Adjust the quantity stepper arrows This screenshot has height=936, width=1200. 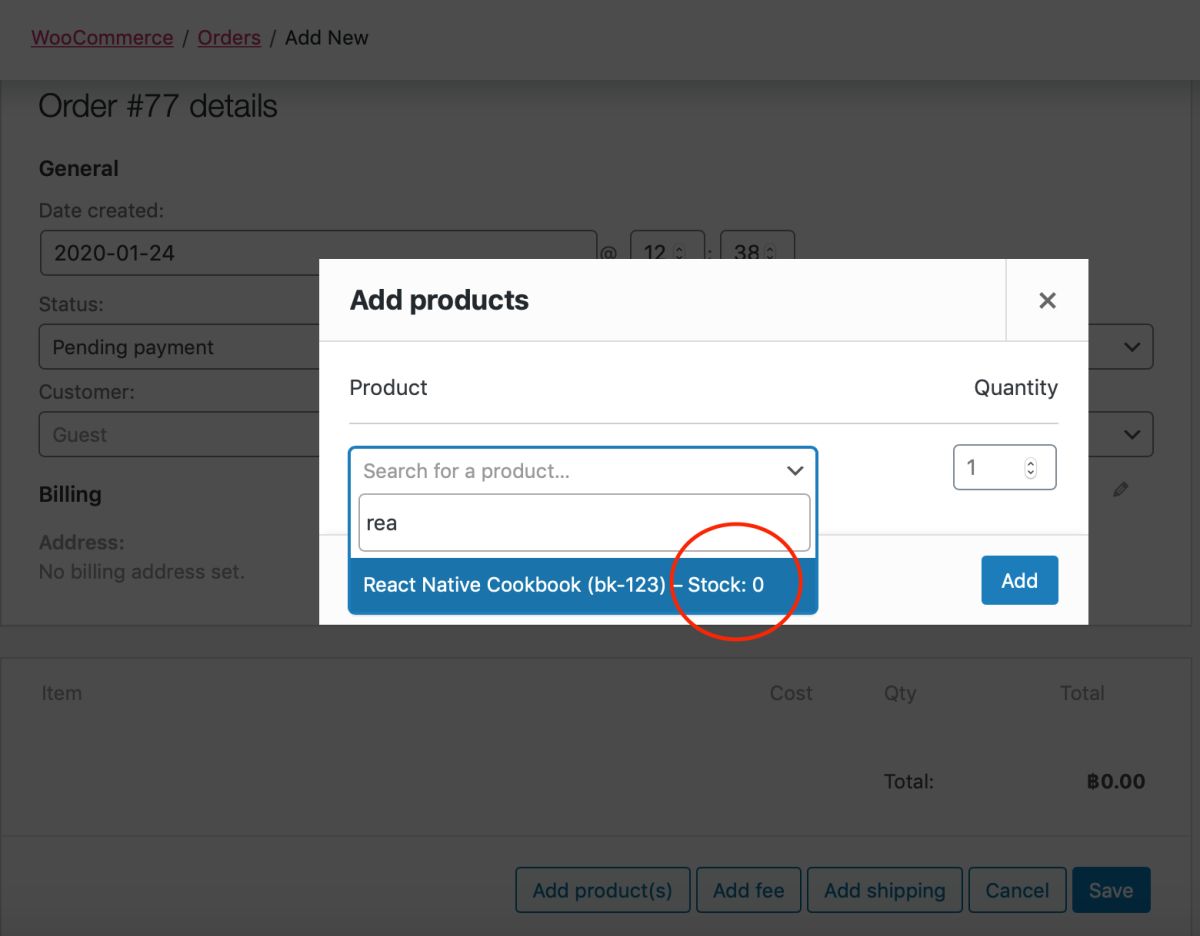pos(1031,468)
